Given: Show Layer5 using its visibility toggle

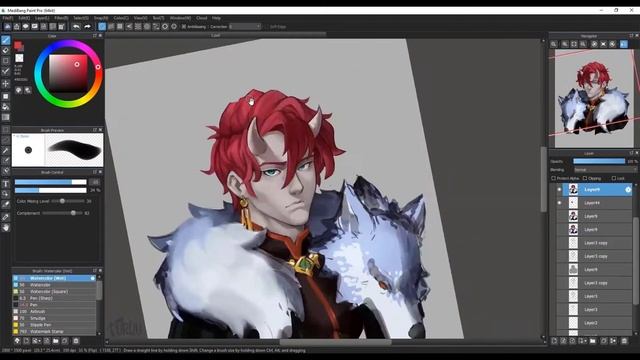Looking at the screenshot, I should coord(559,296).
